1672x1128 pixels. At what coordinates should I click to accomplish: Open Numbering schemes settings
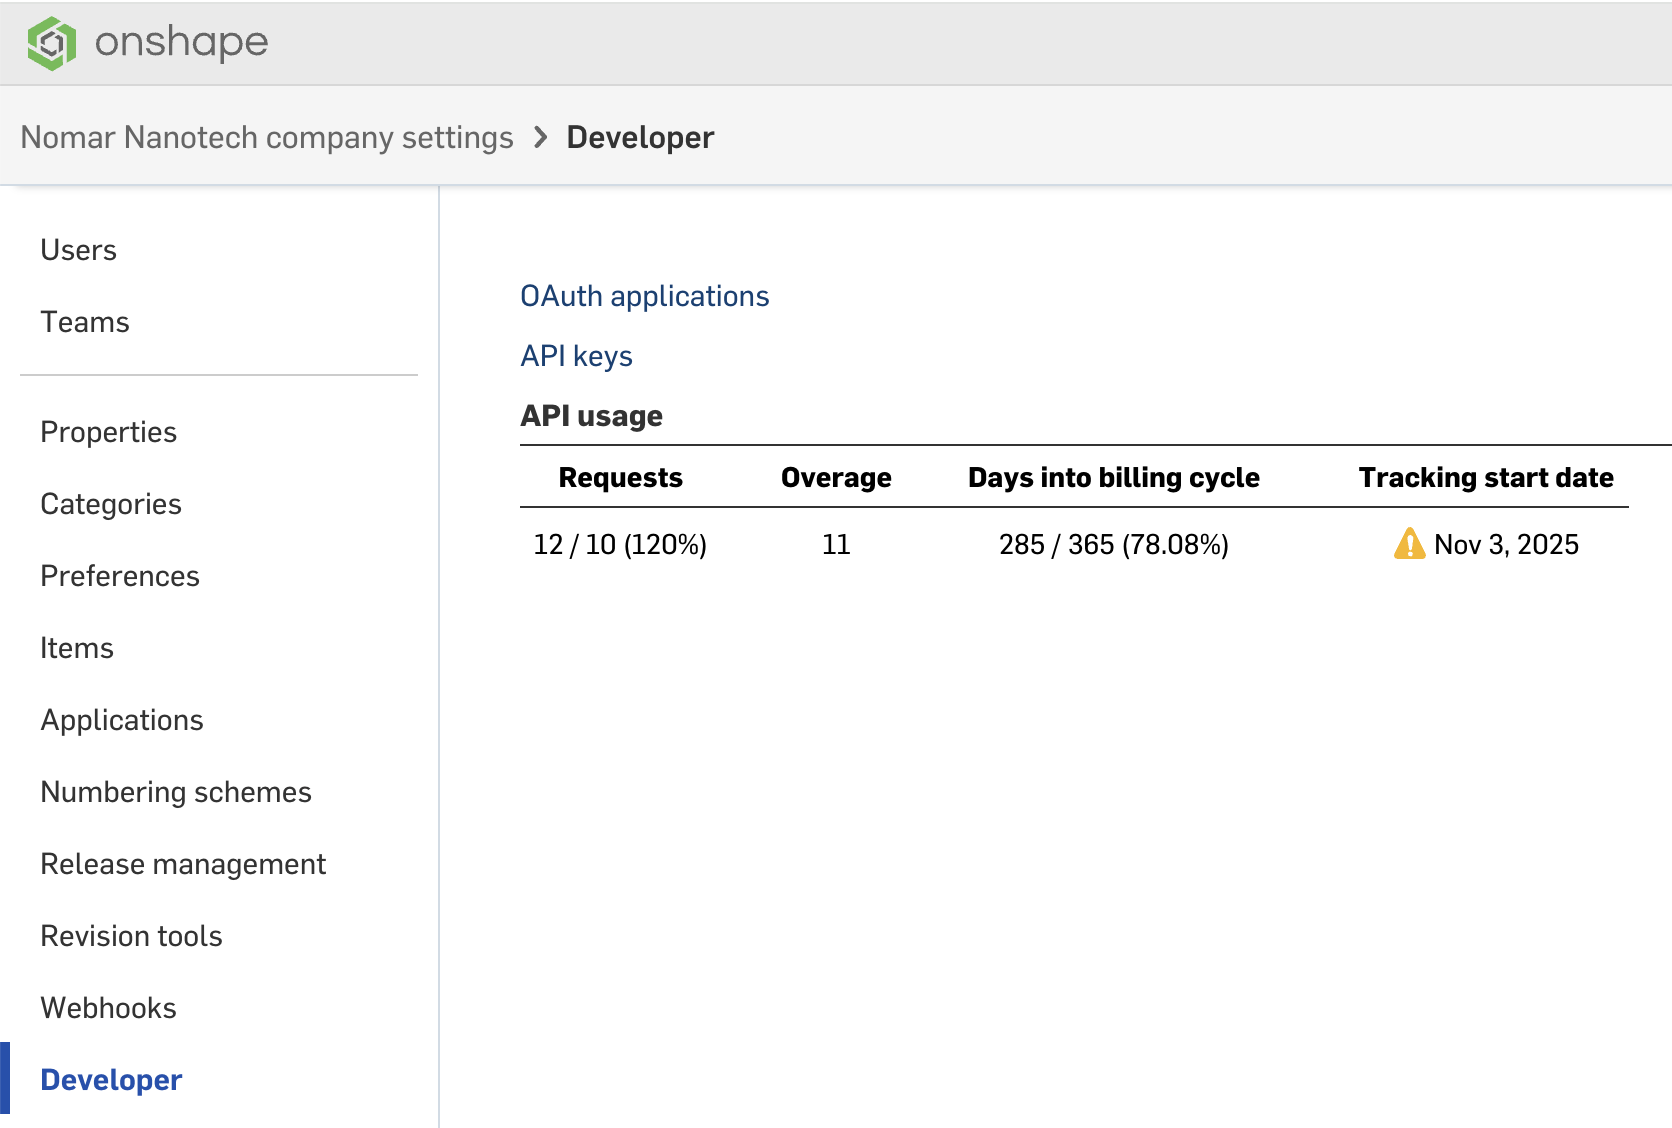pos(175,792)
